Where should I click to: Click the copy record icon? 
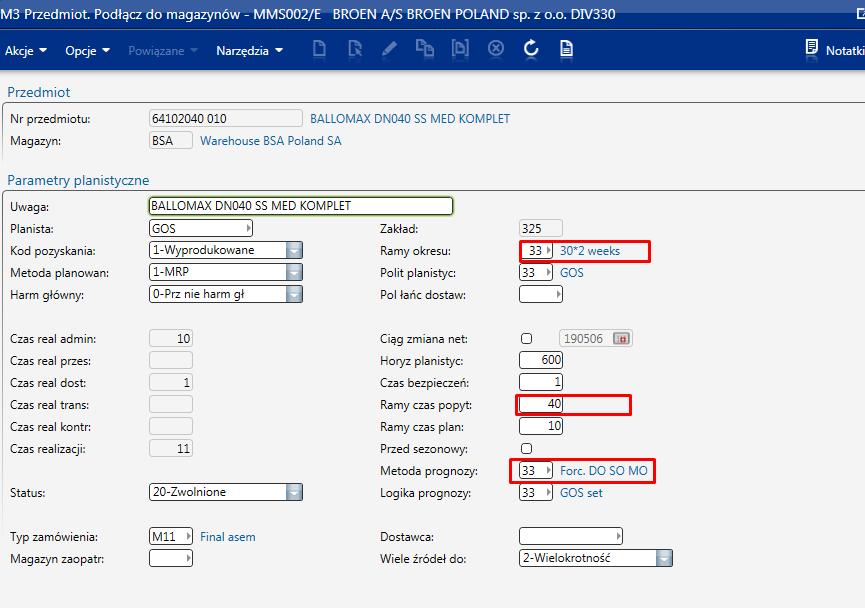[424, 49]
